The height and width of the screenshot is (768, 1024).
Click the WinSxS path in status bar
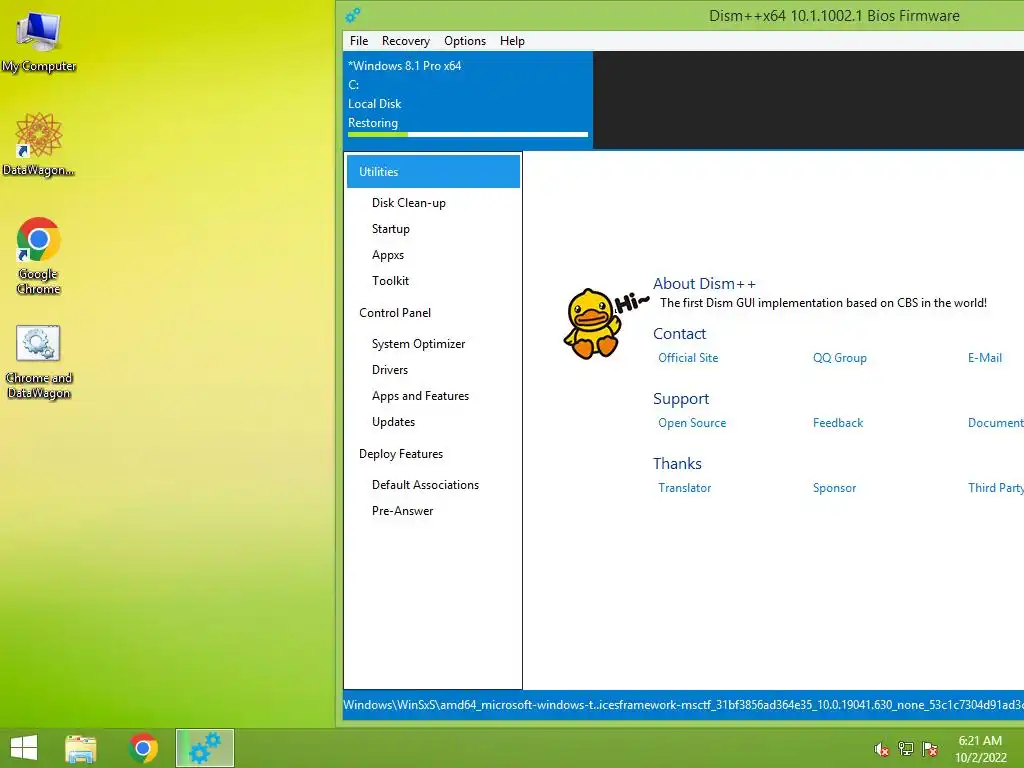[683, 705]
